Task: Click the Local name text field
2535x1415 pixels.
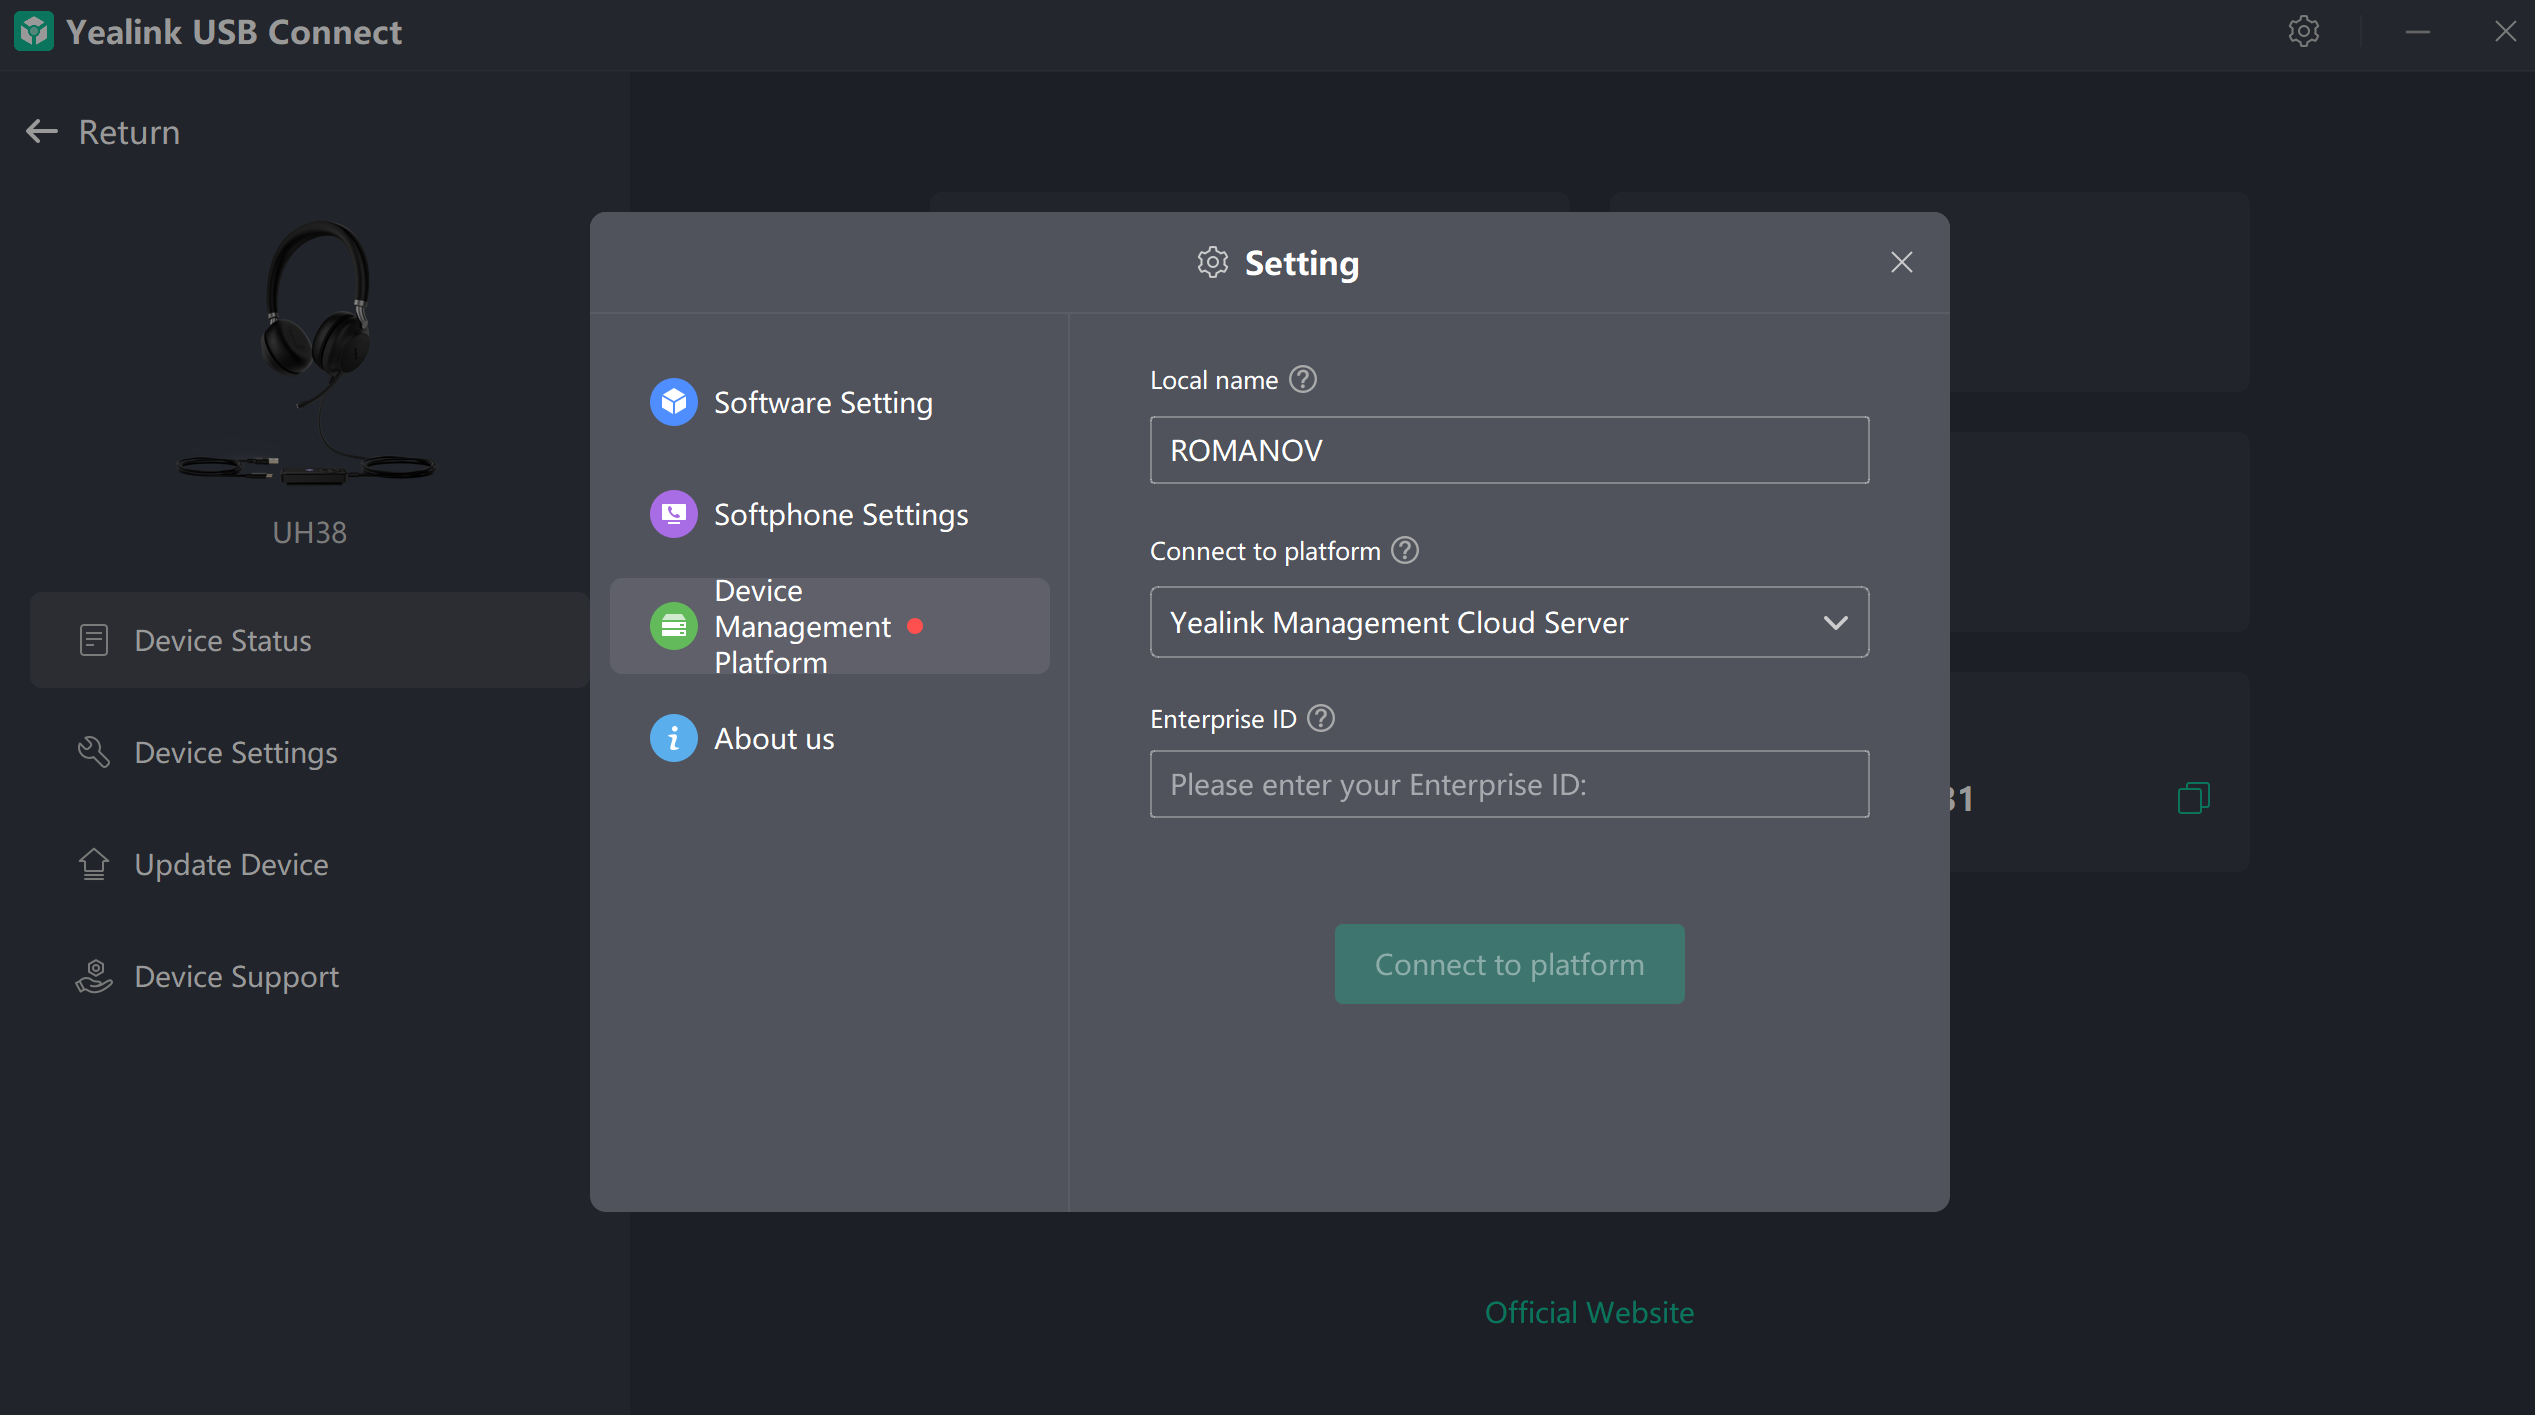Action: tap(1508, 450)
